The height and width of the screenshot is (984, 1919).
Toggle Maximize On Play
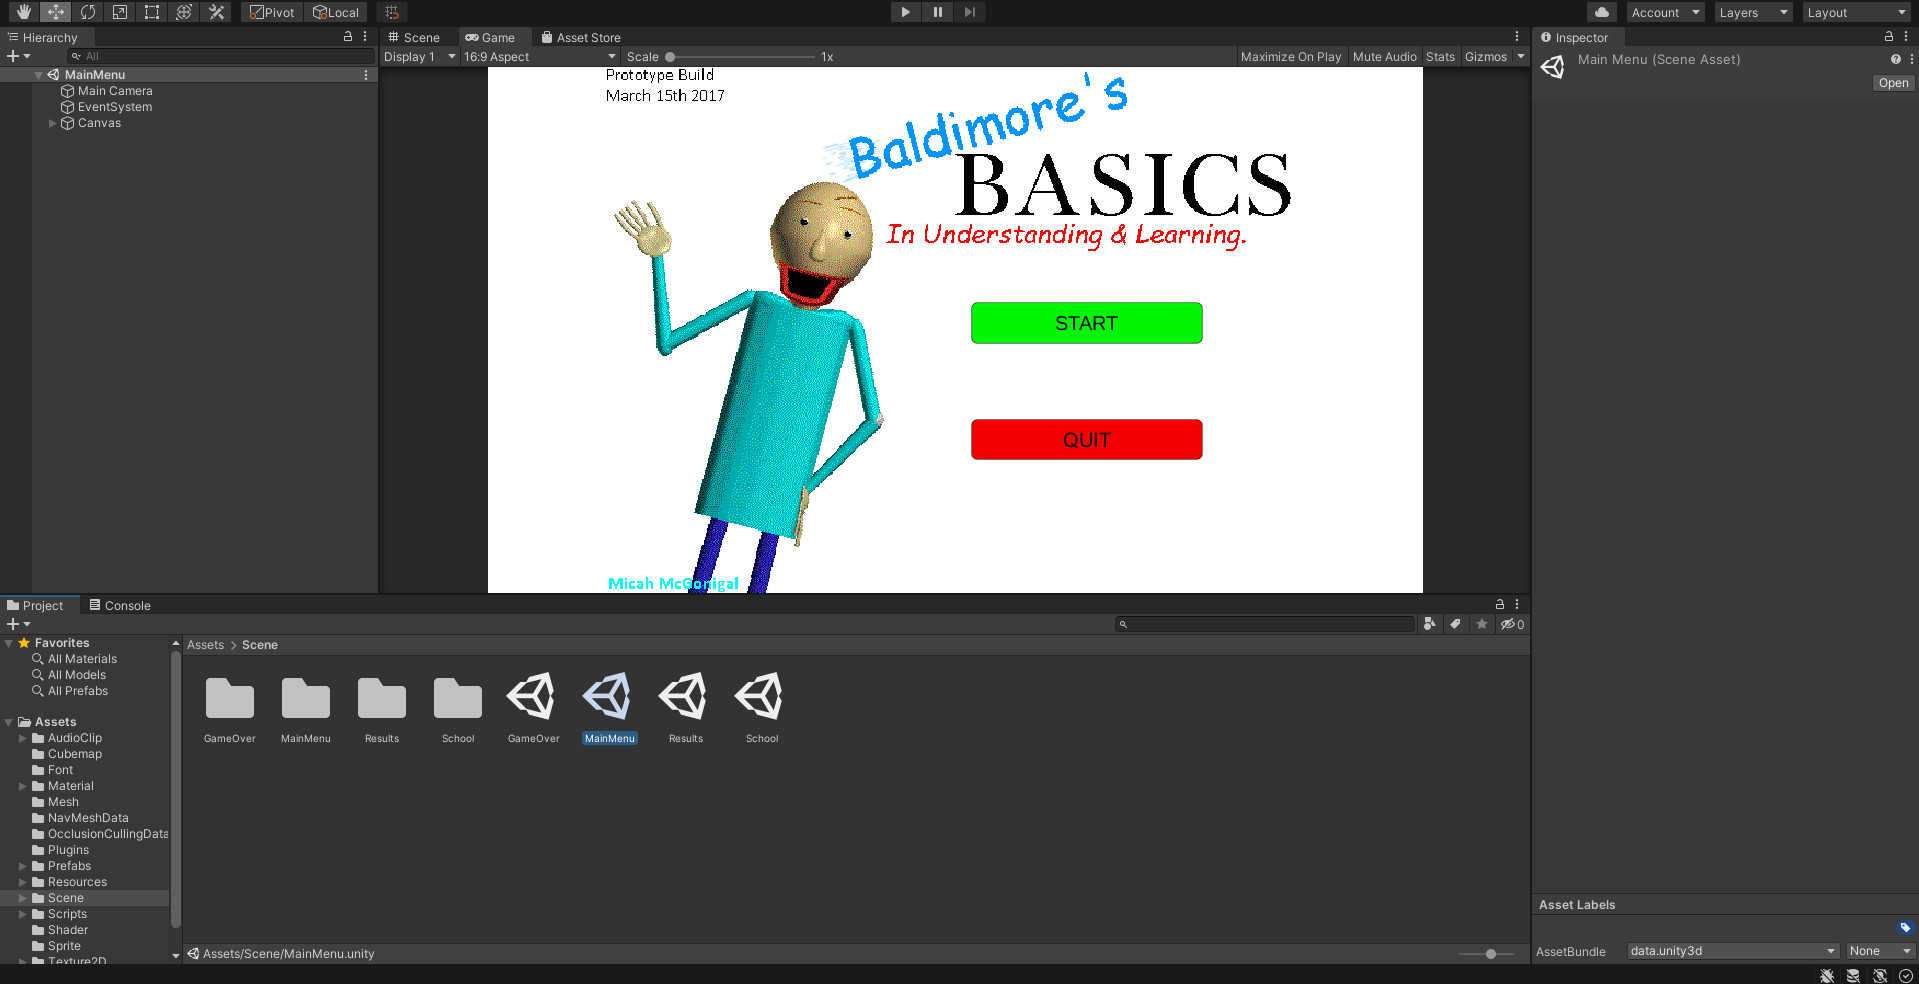pyautogui.click(x=1291, y=57)
